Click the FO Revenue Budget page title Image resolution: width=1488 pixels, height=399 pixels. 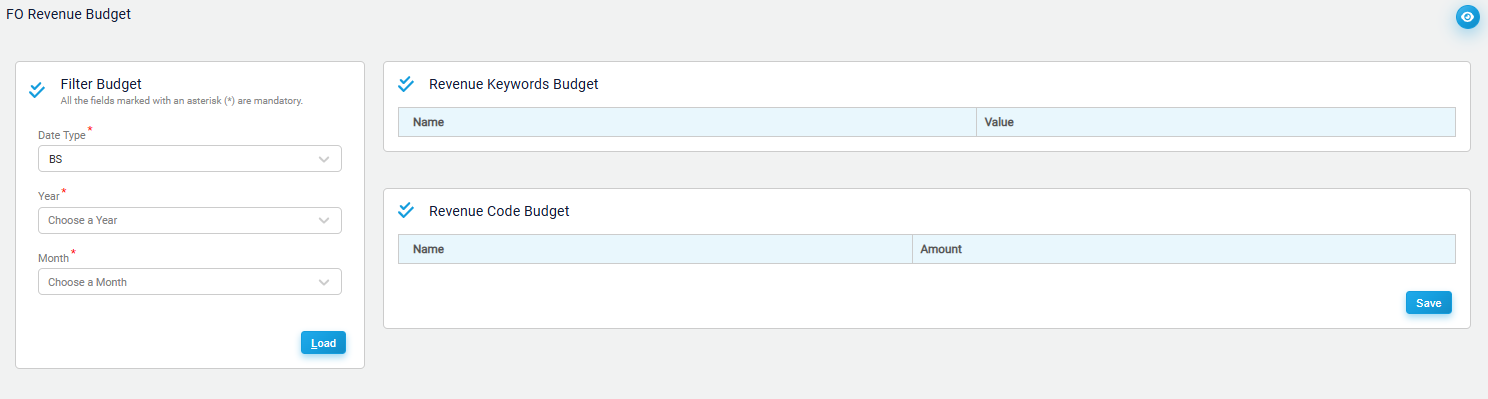69,14
